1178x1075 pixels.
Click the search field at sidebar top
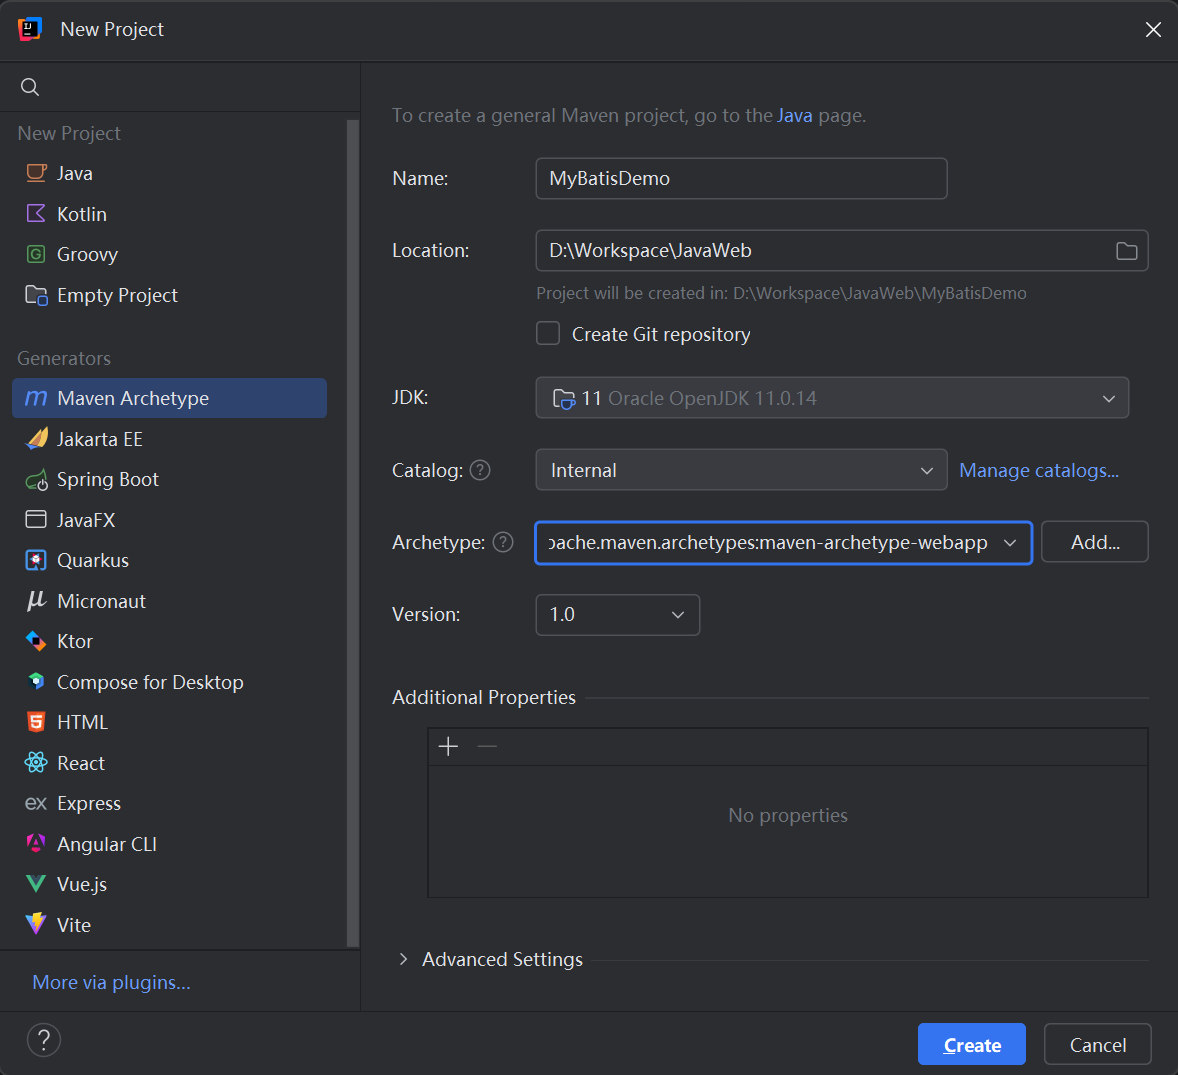[x=180, y=87]
